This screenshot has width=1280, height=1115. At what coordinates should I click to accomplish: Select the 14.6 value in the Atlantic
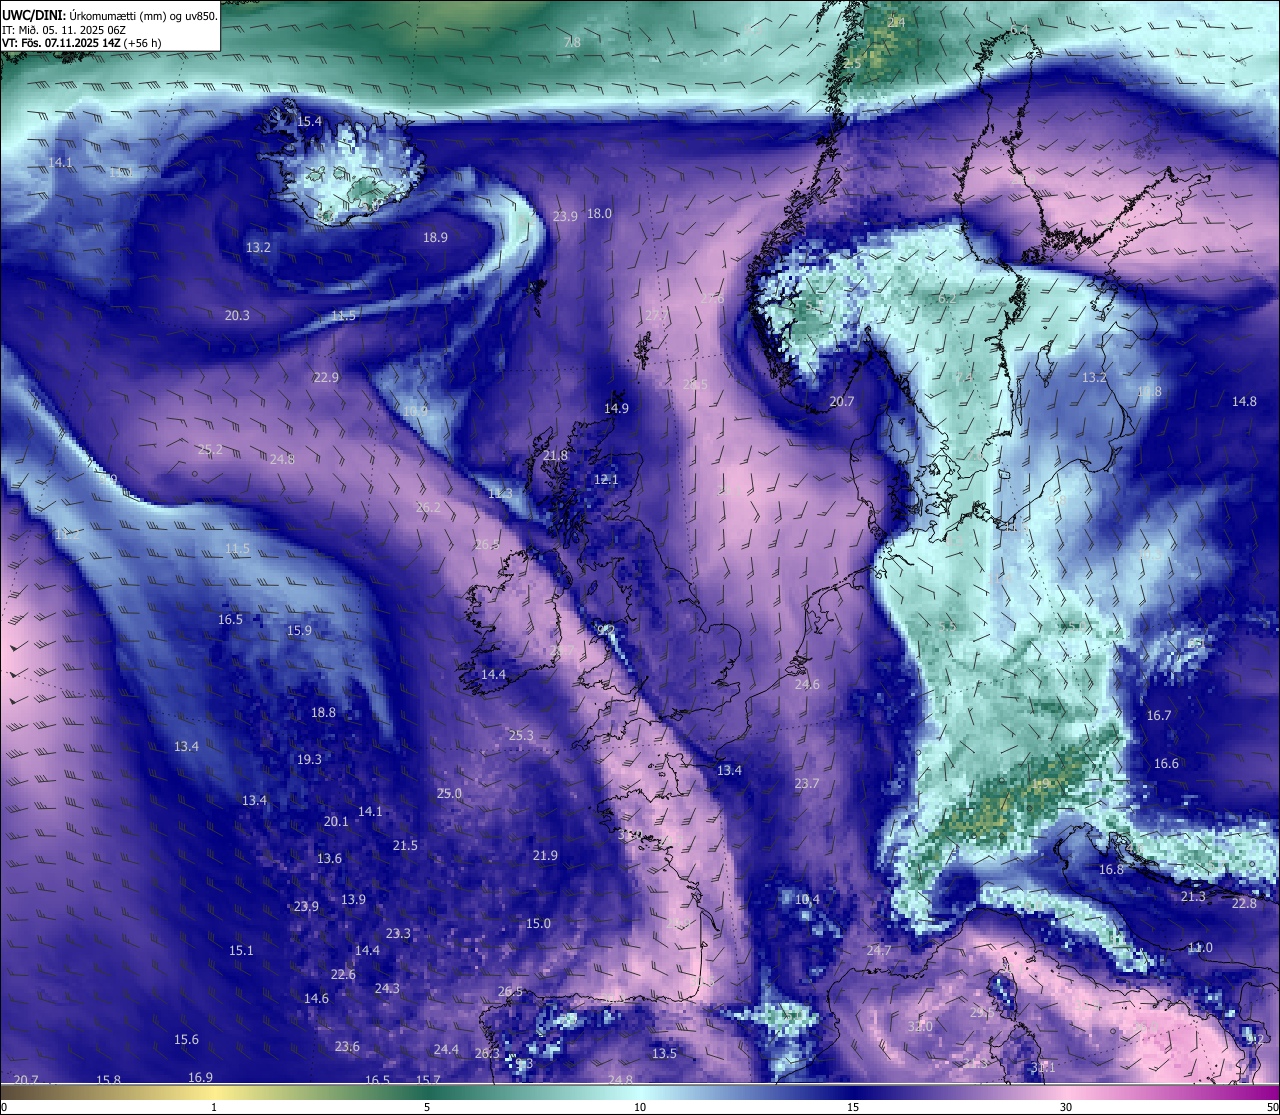pyautogui.click(x=316, y=999)
